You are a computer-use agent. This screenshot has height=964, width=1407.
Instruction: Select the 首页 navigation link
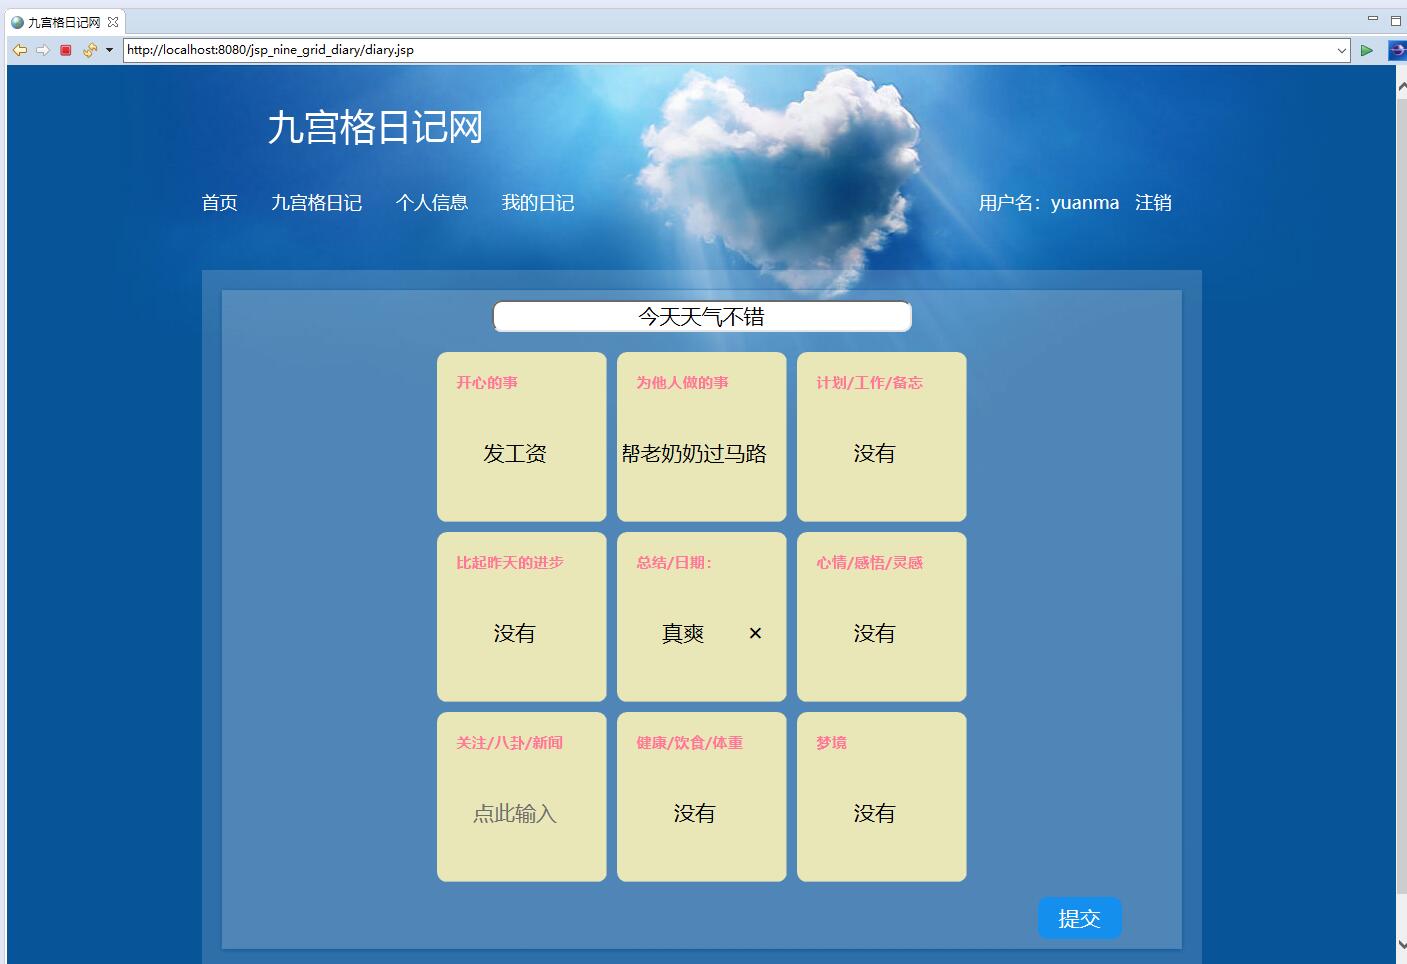pos(219,203)
